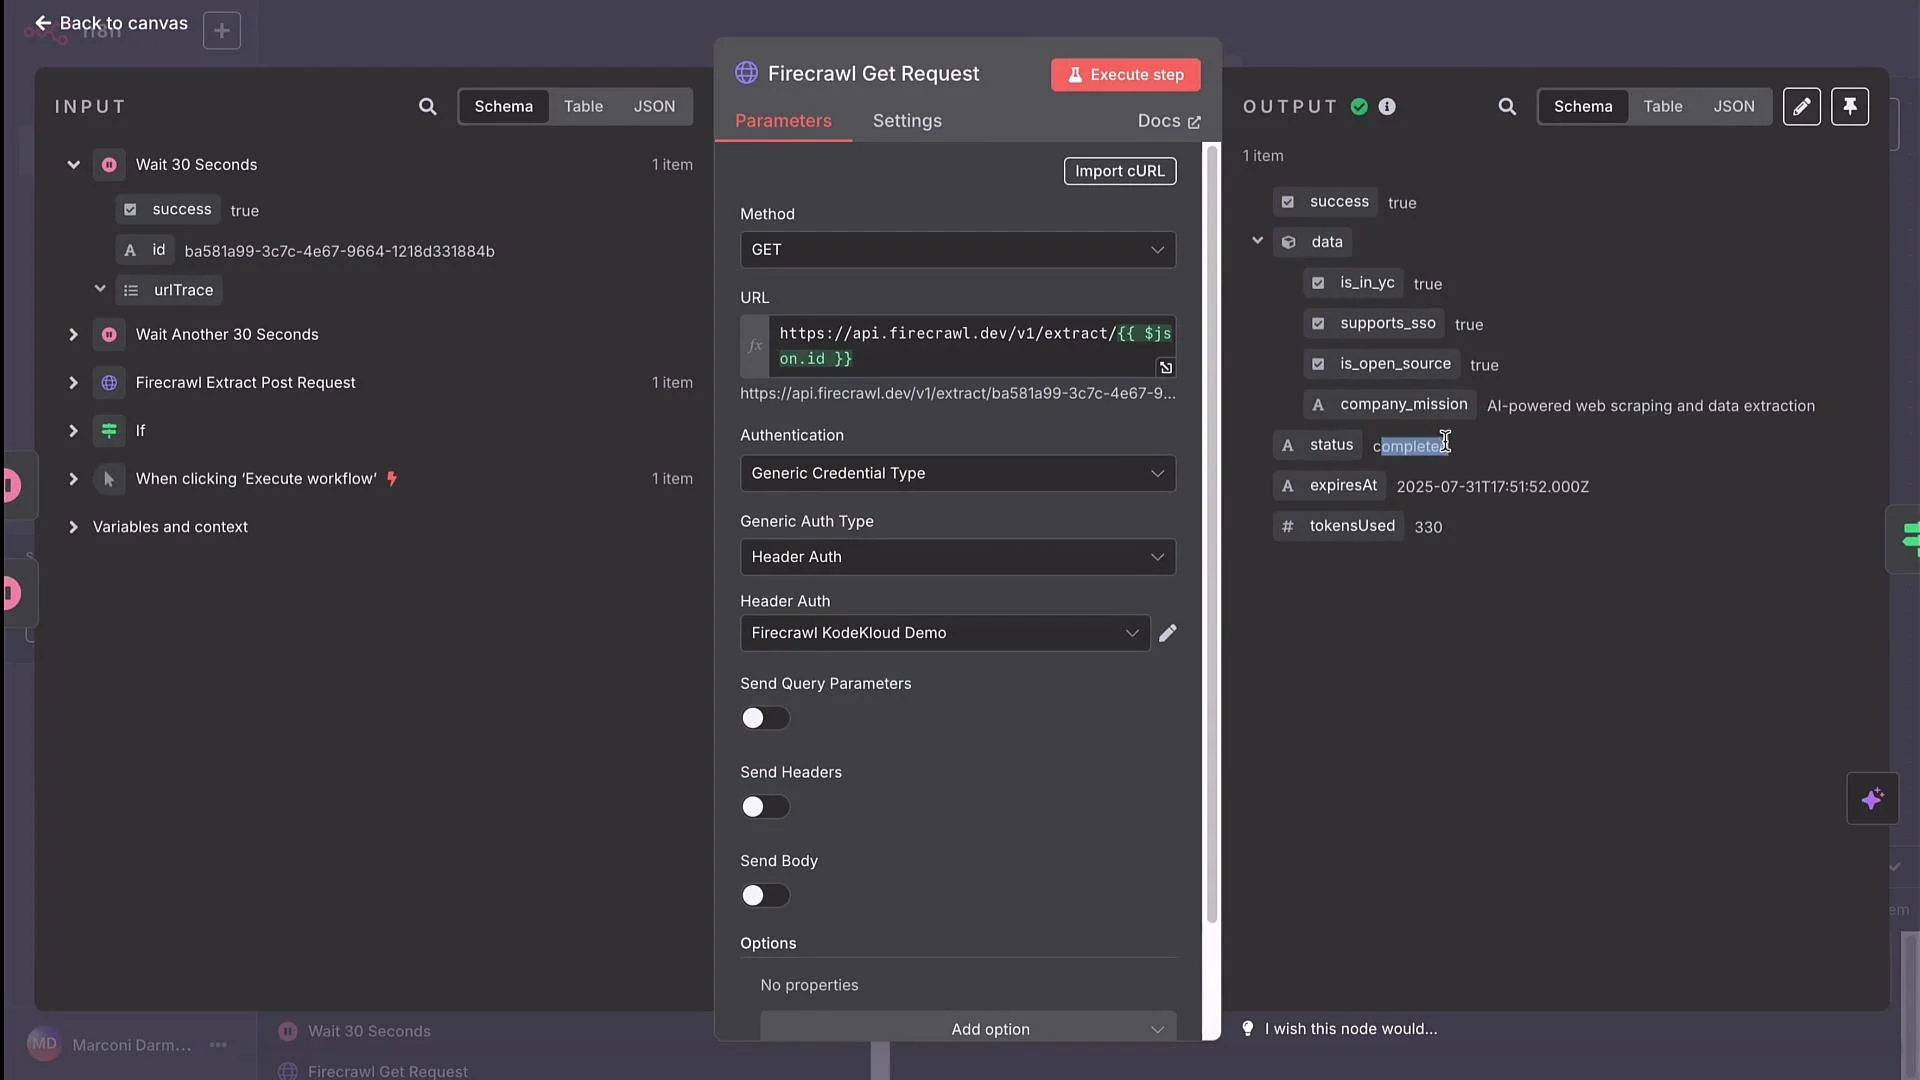1920x1080 pixels.
Task: Click the cursor trigger icon for Execute workflow
Action: pos(109,479)
